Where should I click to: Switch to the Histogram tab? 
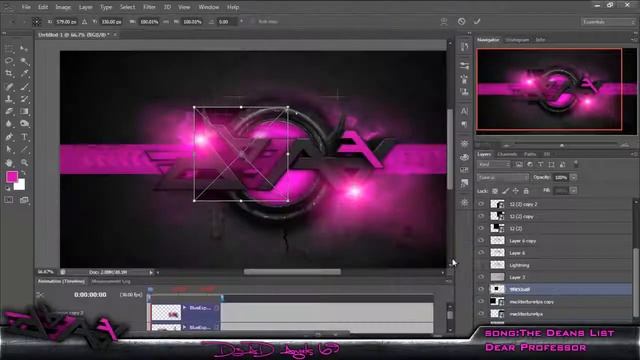pos(517,40)
